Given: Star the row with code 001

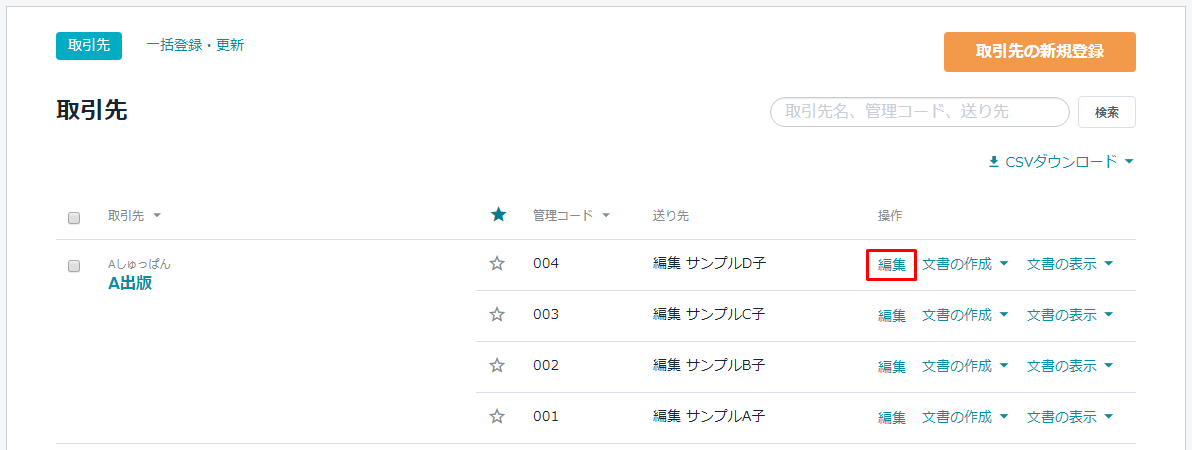Looking at the screenshot, I should click(x=497, y=417).
